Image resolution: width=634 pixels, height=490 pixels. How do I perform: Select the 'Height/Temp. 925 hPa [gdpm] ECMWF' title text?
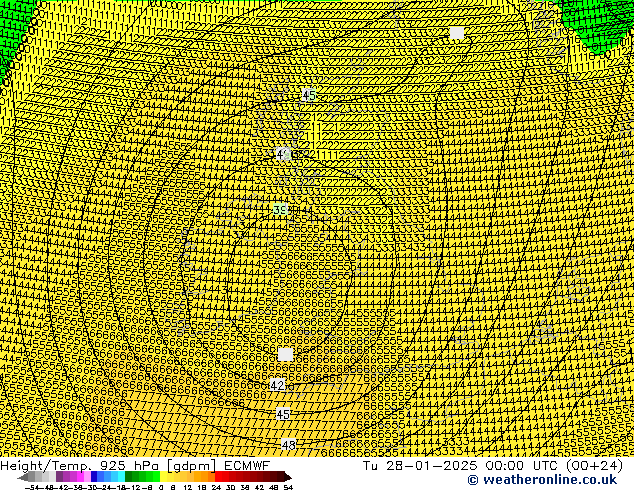pos(135,466)
